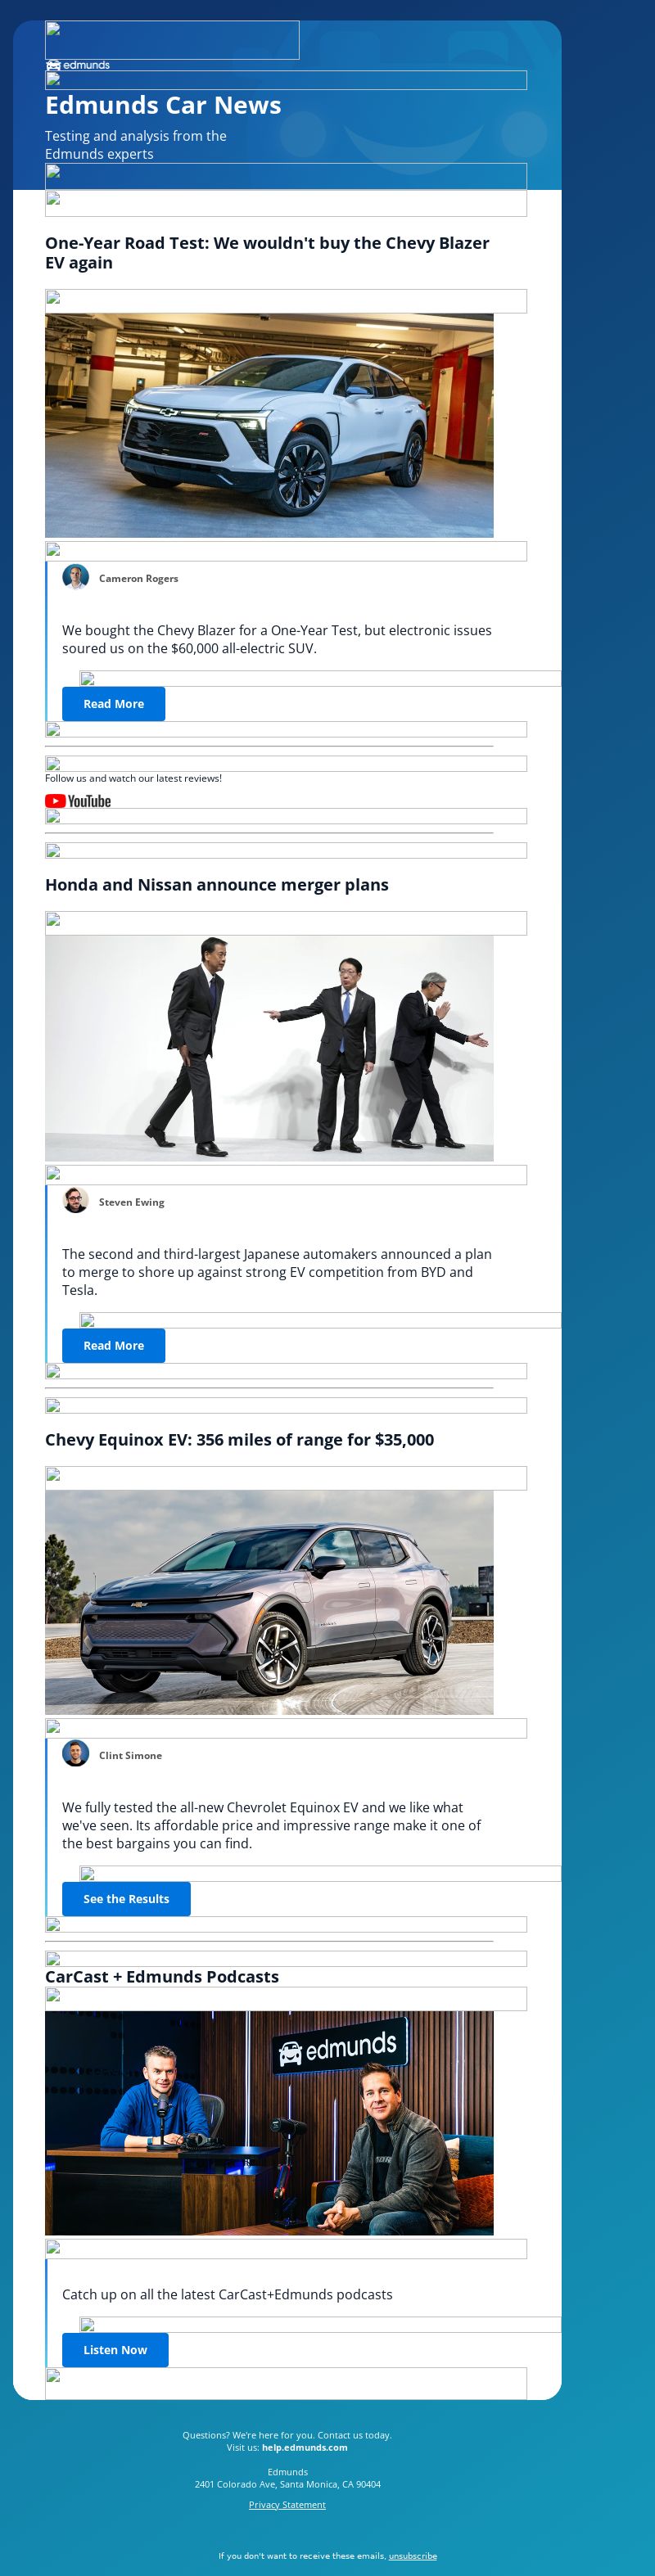The image size is (655, 2576).
Task: Open the Chevy Blazer EV photo
Action: pos(269,426)
